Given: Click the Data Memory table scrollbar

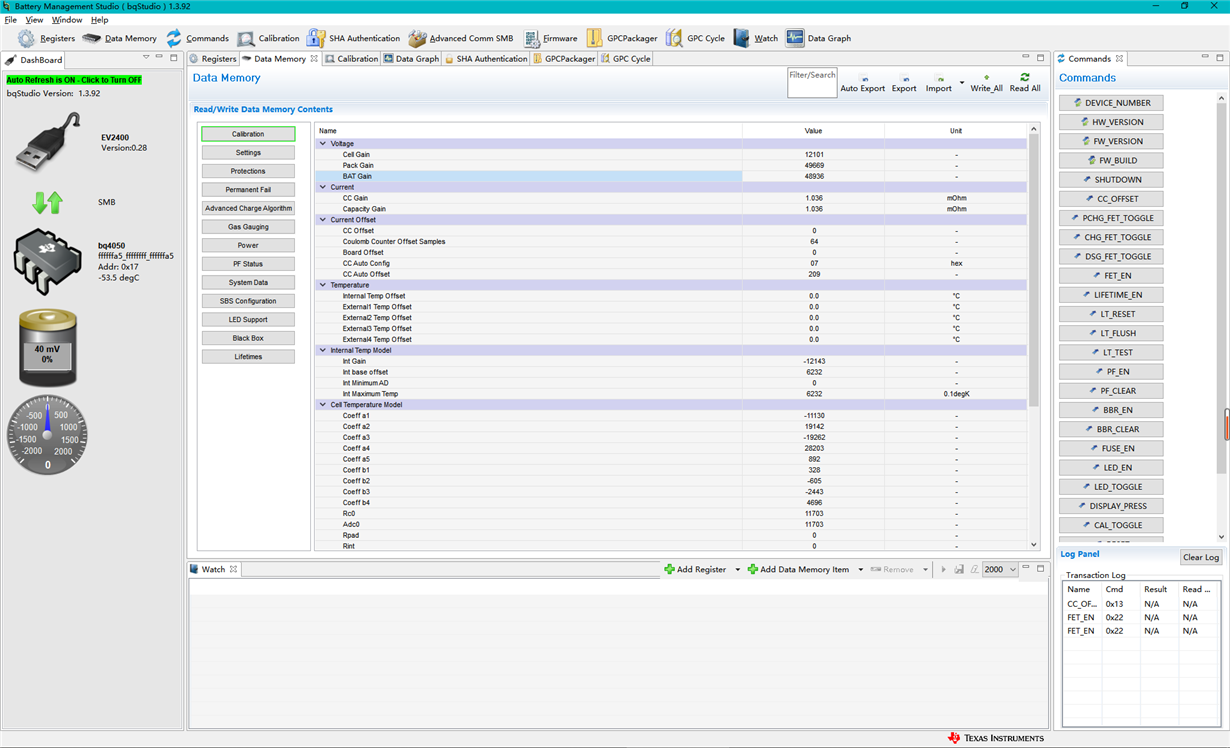Looking at the screenshot, I should (1034, 270).
